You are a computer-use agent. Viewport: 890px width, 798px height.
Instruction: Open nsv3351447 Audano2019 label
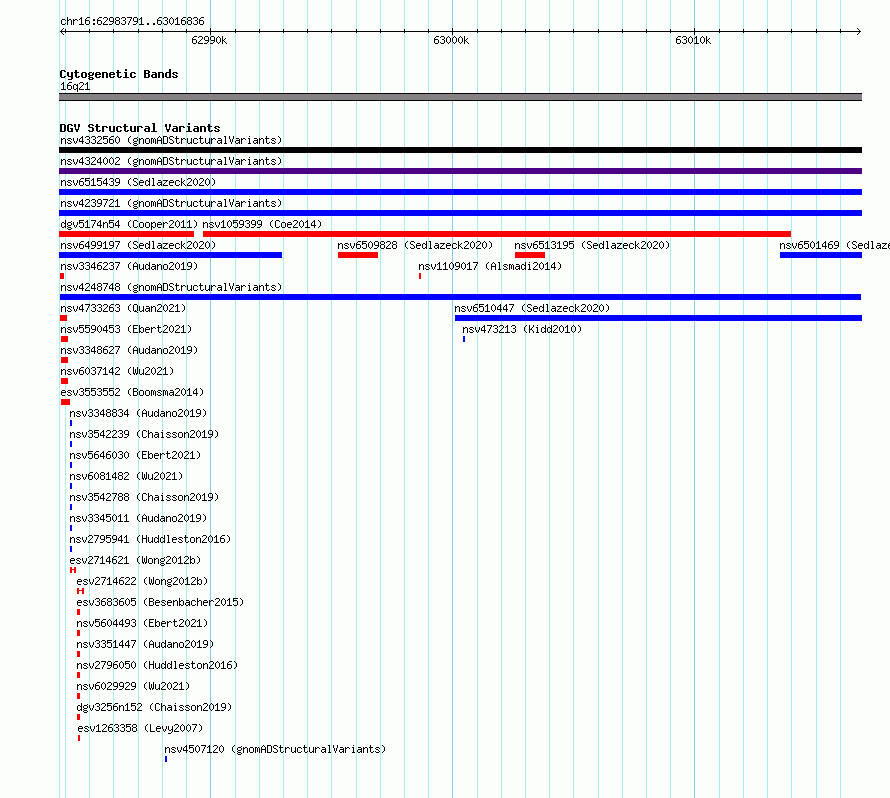[145, 644]
